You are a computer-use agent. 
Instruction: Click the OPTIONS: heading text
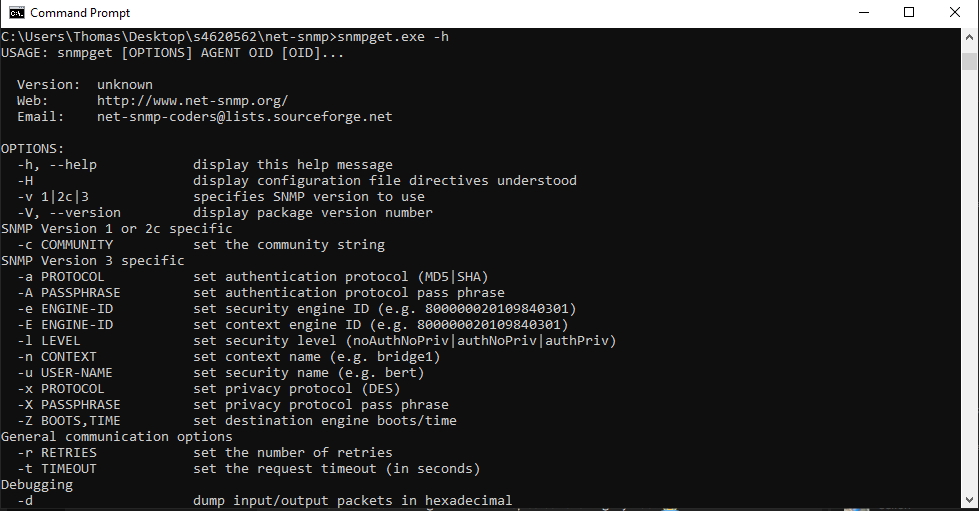32,149
